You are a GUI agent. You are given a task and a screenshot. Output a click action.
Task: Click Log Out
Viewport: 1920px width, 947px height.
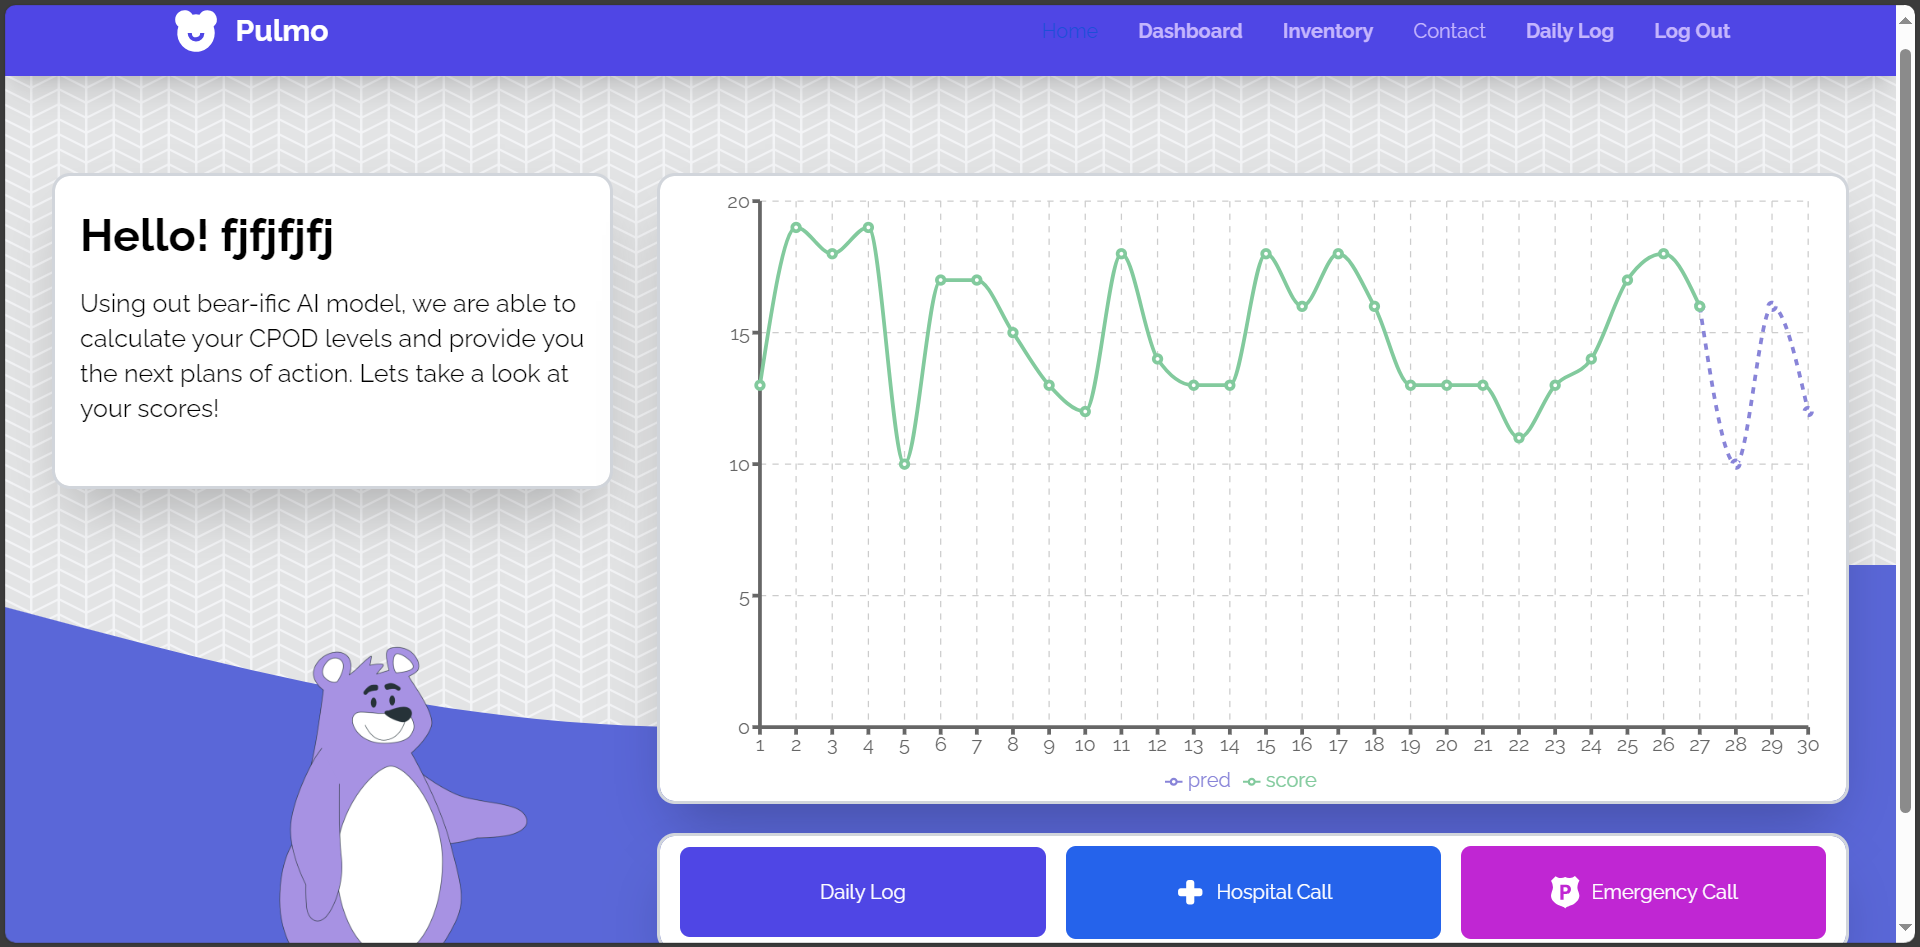coord(1692,31)
